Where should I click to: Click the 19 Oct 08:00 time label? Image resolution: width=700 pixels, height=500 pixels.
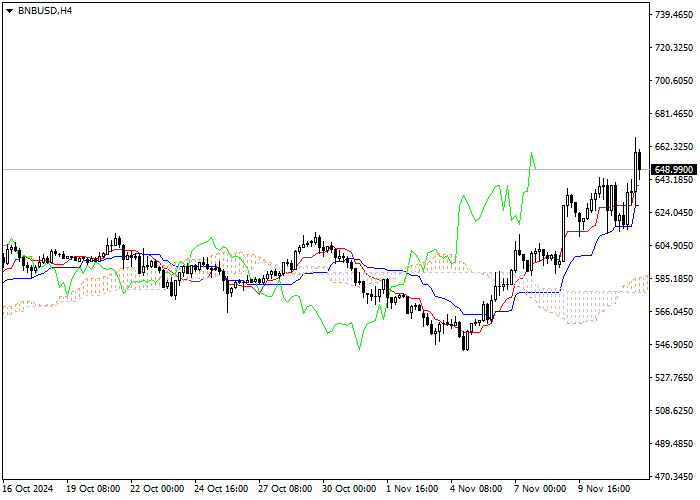click(x=93, y=488)
